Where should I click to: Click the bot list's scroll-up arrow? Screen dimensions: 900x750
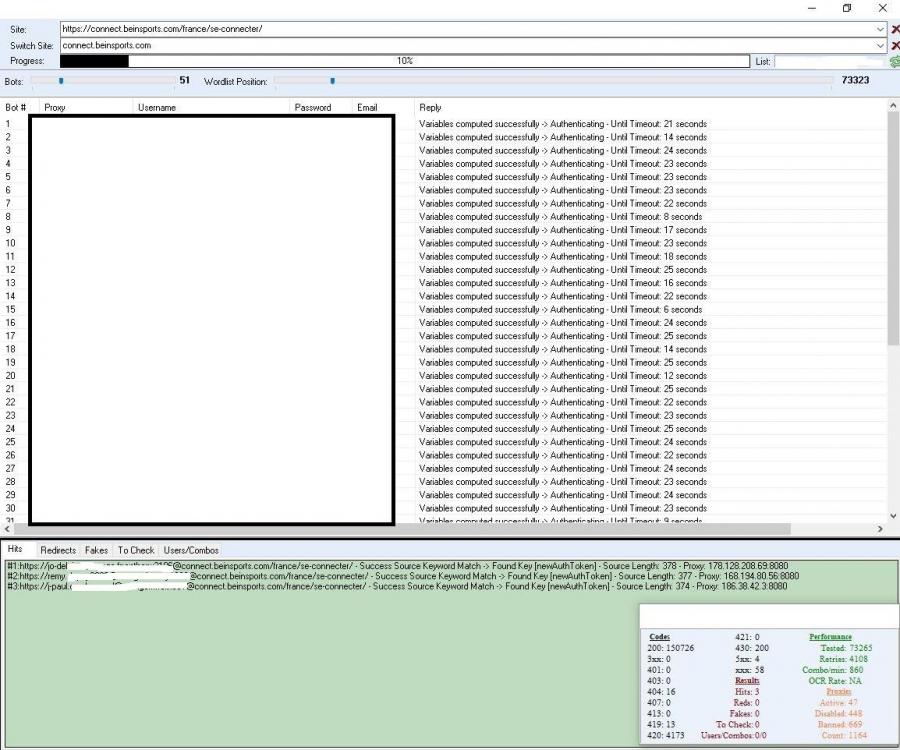(893, 105)
